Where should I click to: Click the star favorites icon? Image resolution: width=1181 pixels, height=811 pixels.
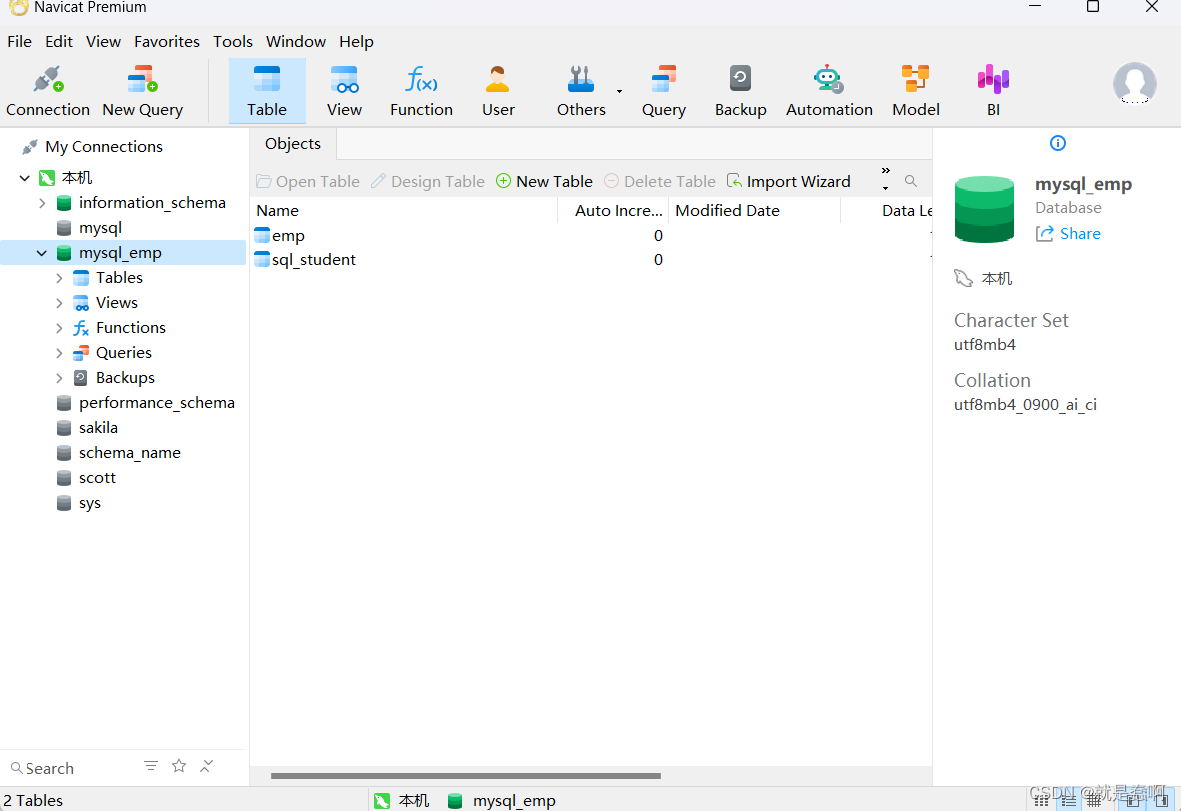[179, 766]
